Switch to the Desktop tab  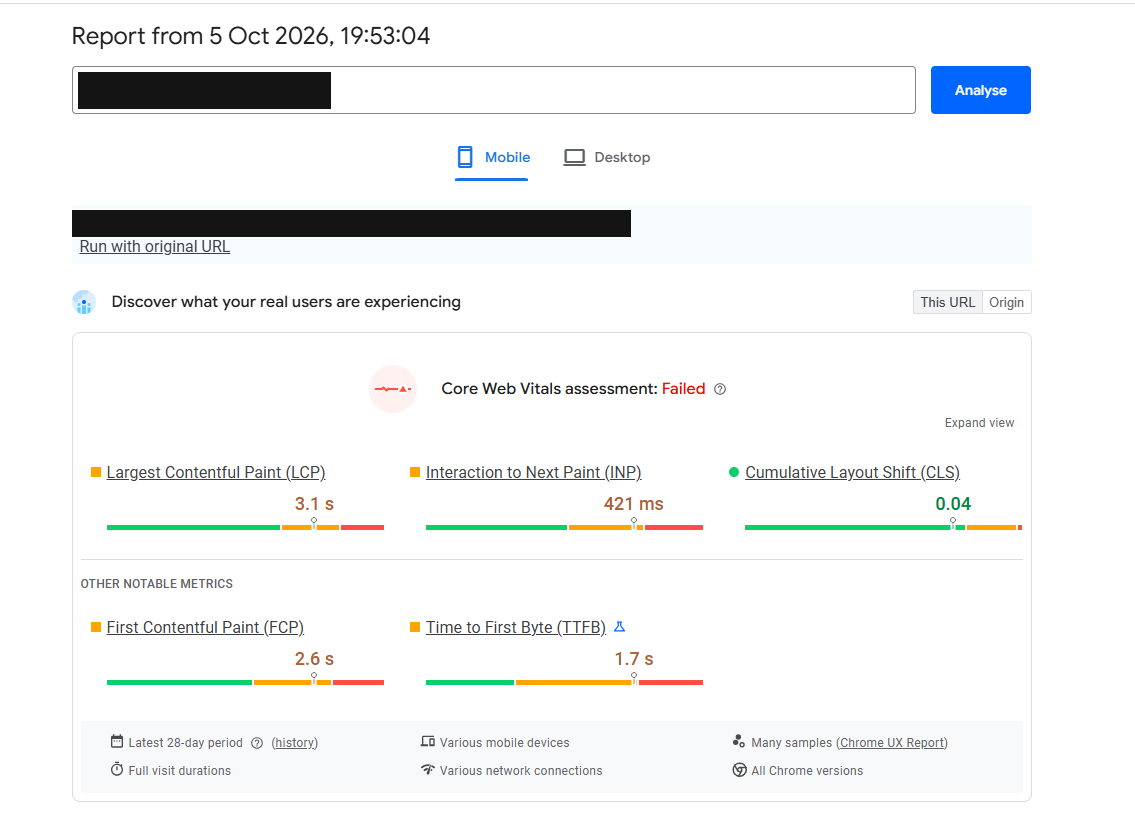(607, 158)
